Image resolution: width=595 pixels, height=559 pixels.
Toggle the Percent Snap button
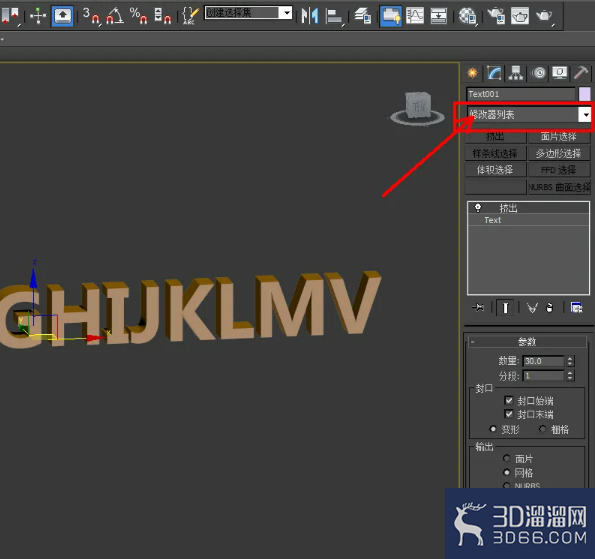[138, 16]
